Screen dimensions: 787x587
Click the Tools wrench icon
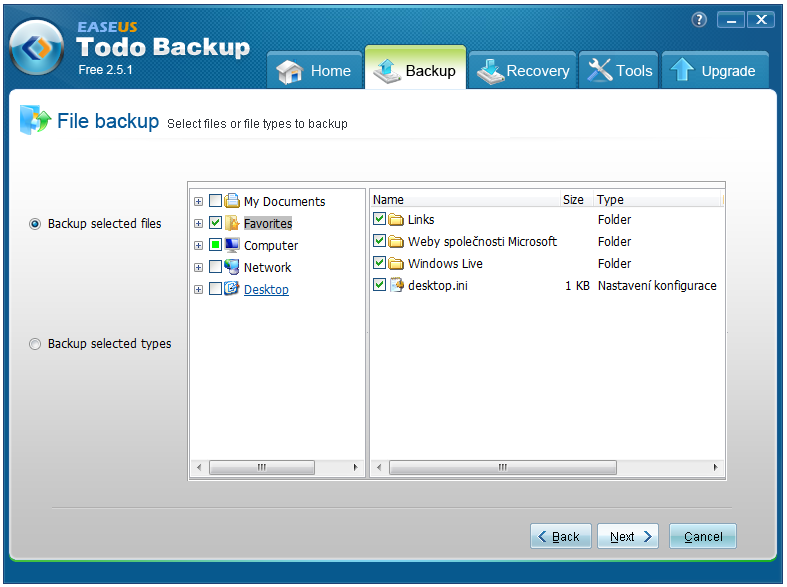(x=600, y=70)
